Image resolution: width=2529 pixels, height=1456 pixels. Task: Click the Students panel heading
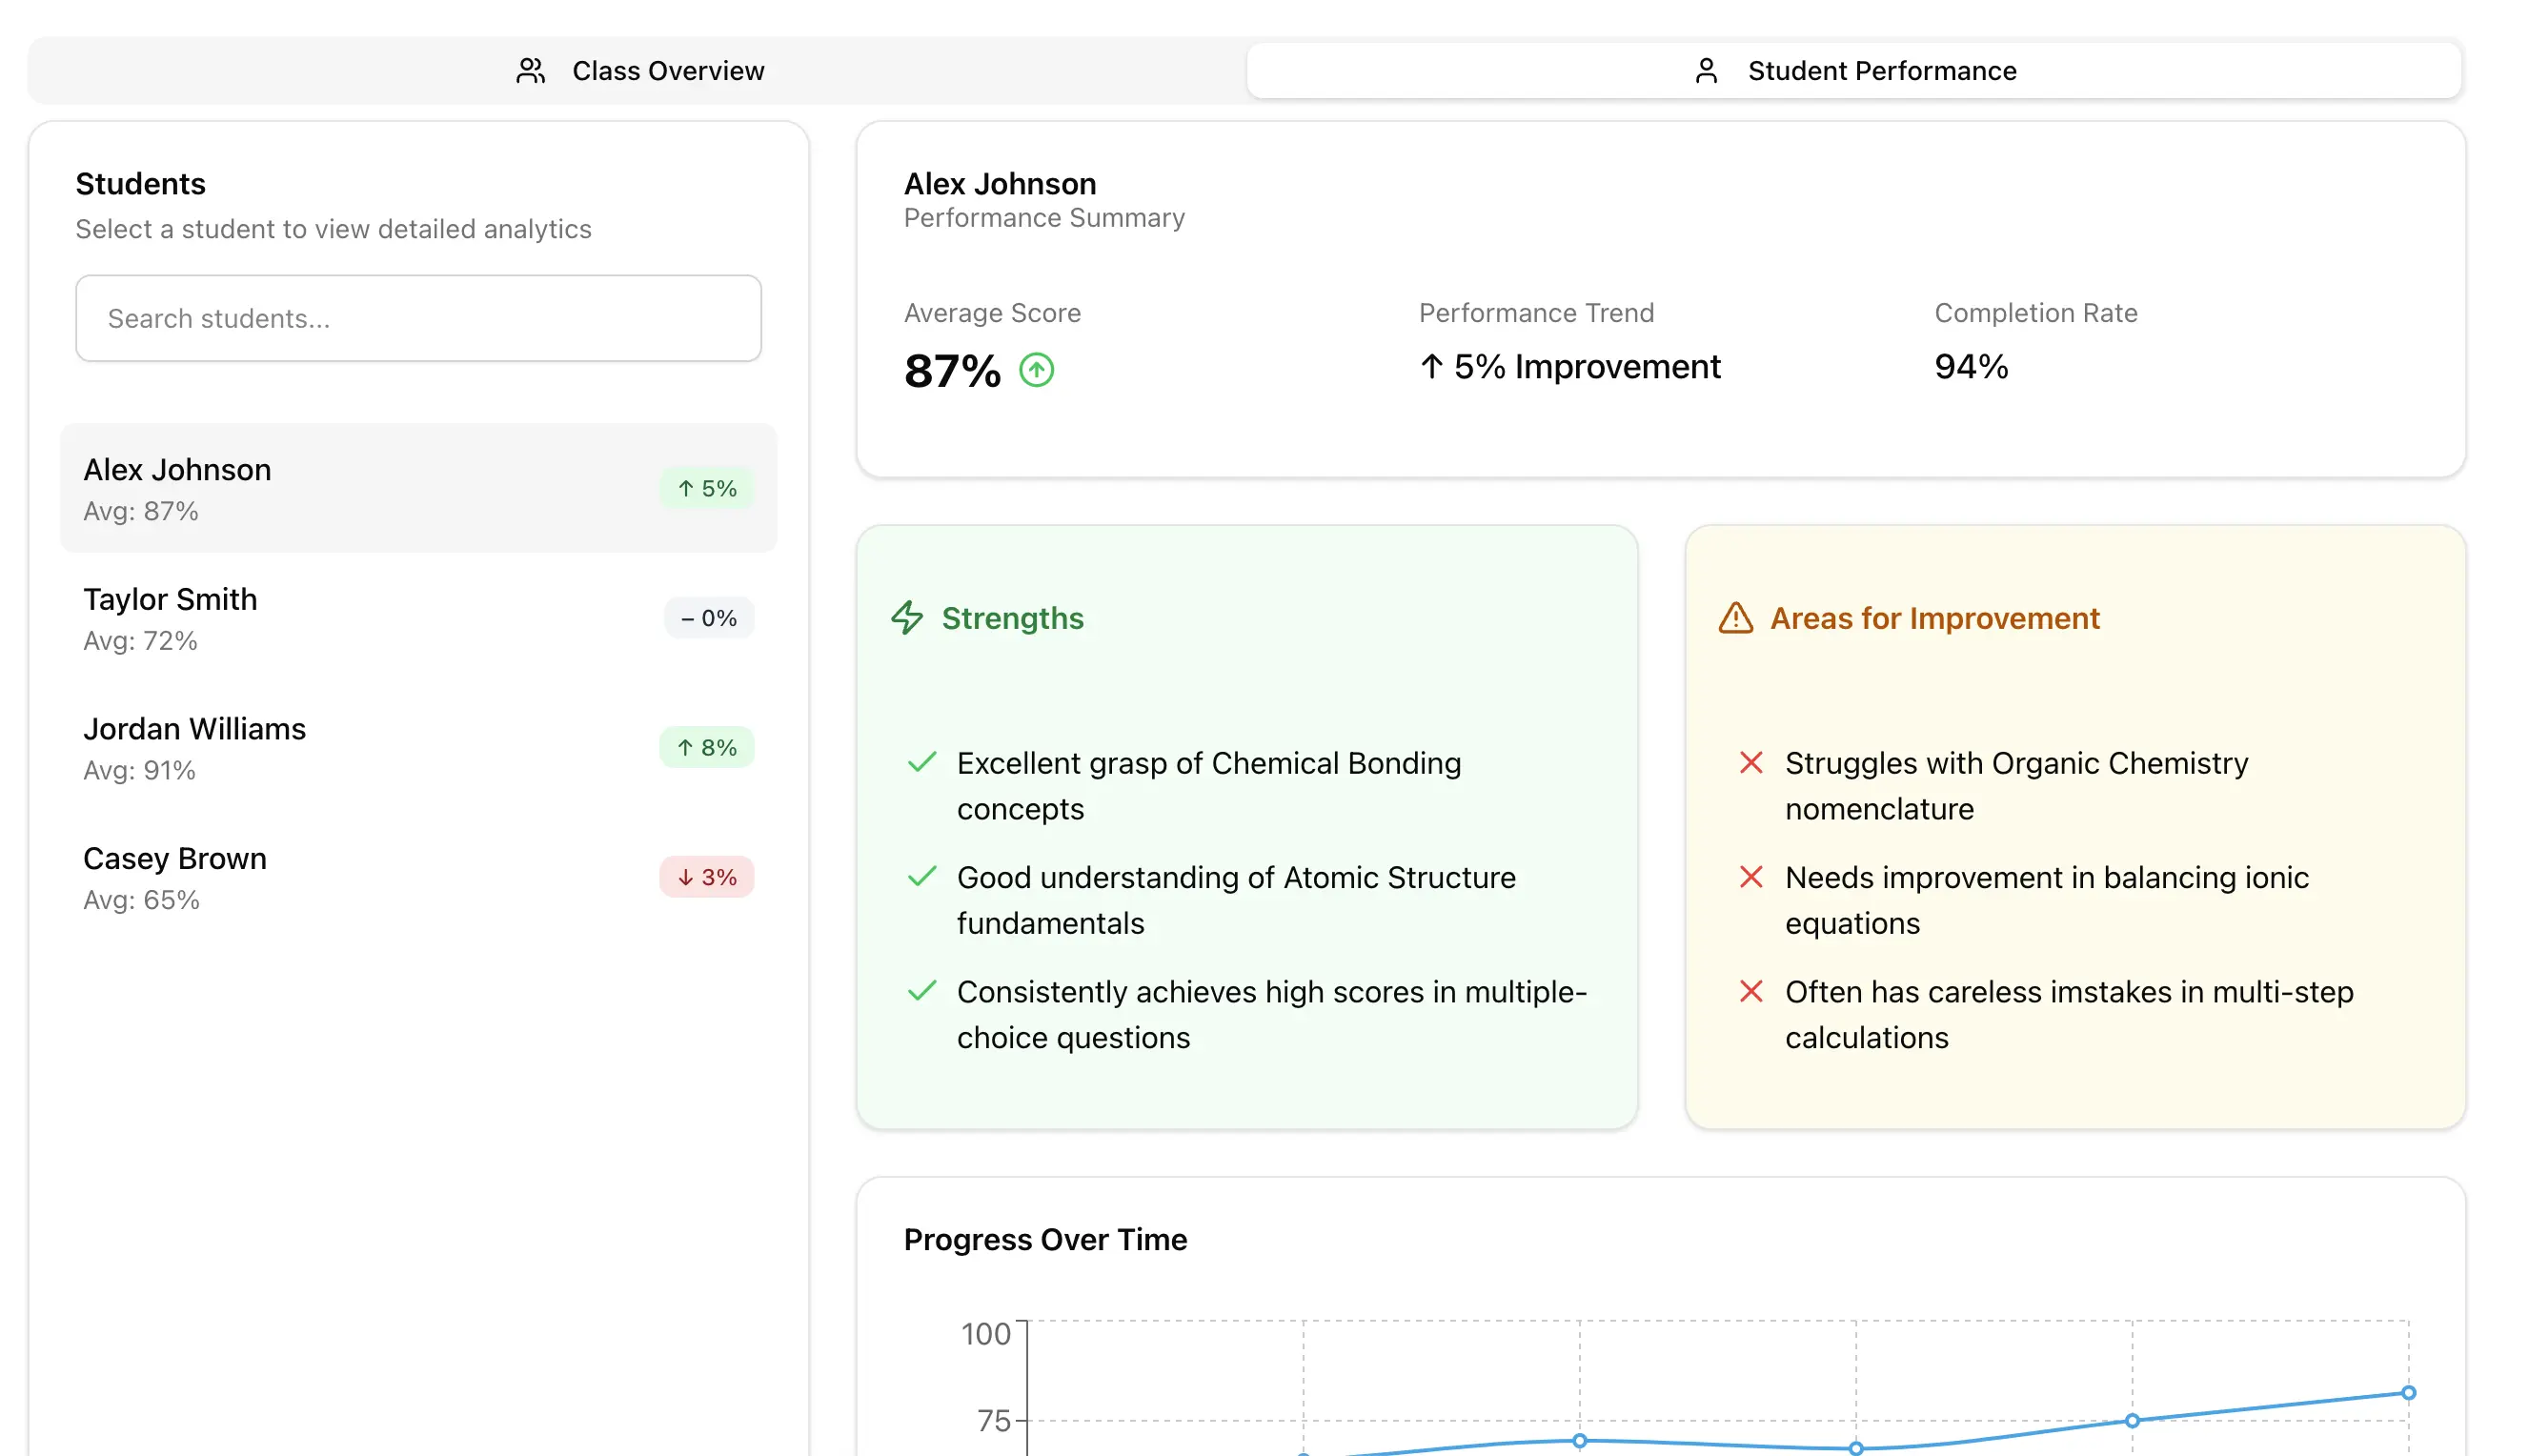pos(140,183)
